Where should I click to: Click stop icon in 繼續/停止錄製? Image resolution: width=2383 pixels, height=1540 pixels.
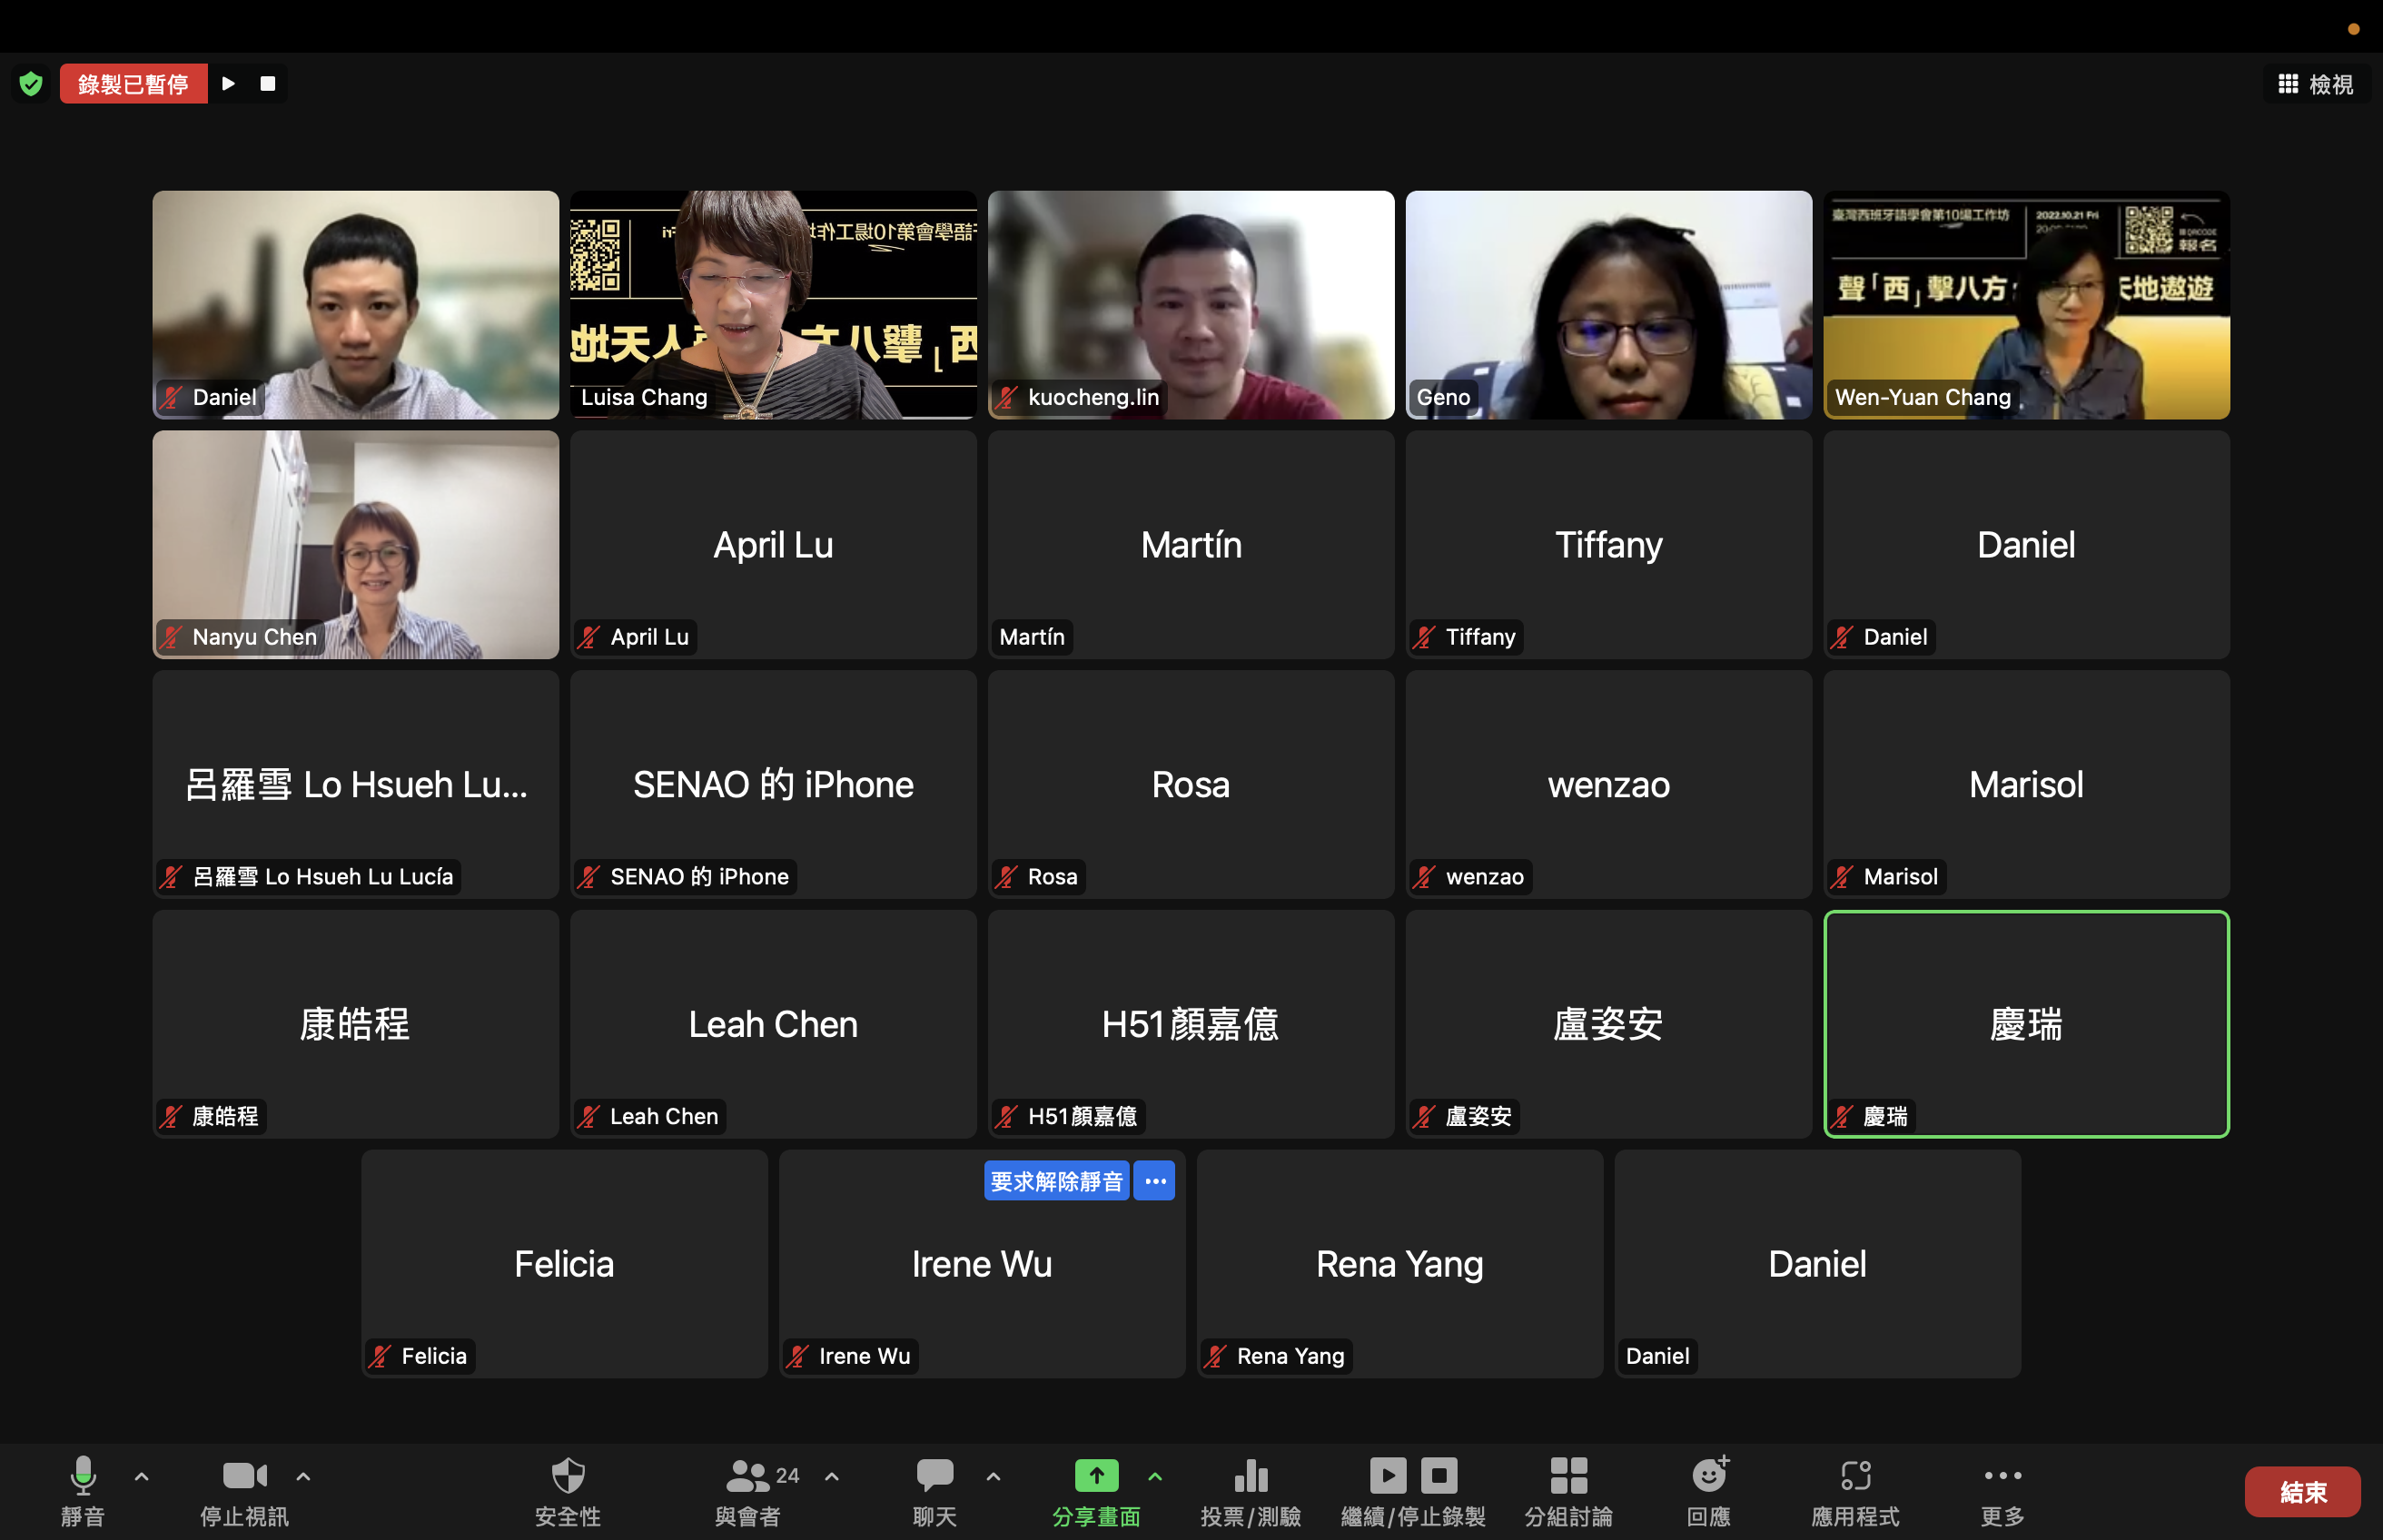tap(1439, 1475)
